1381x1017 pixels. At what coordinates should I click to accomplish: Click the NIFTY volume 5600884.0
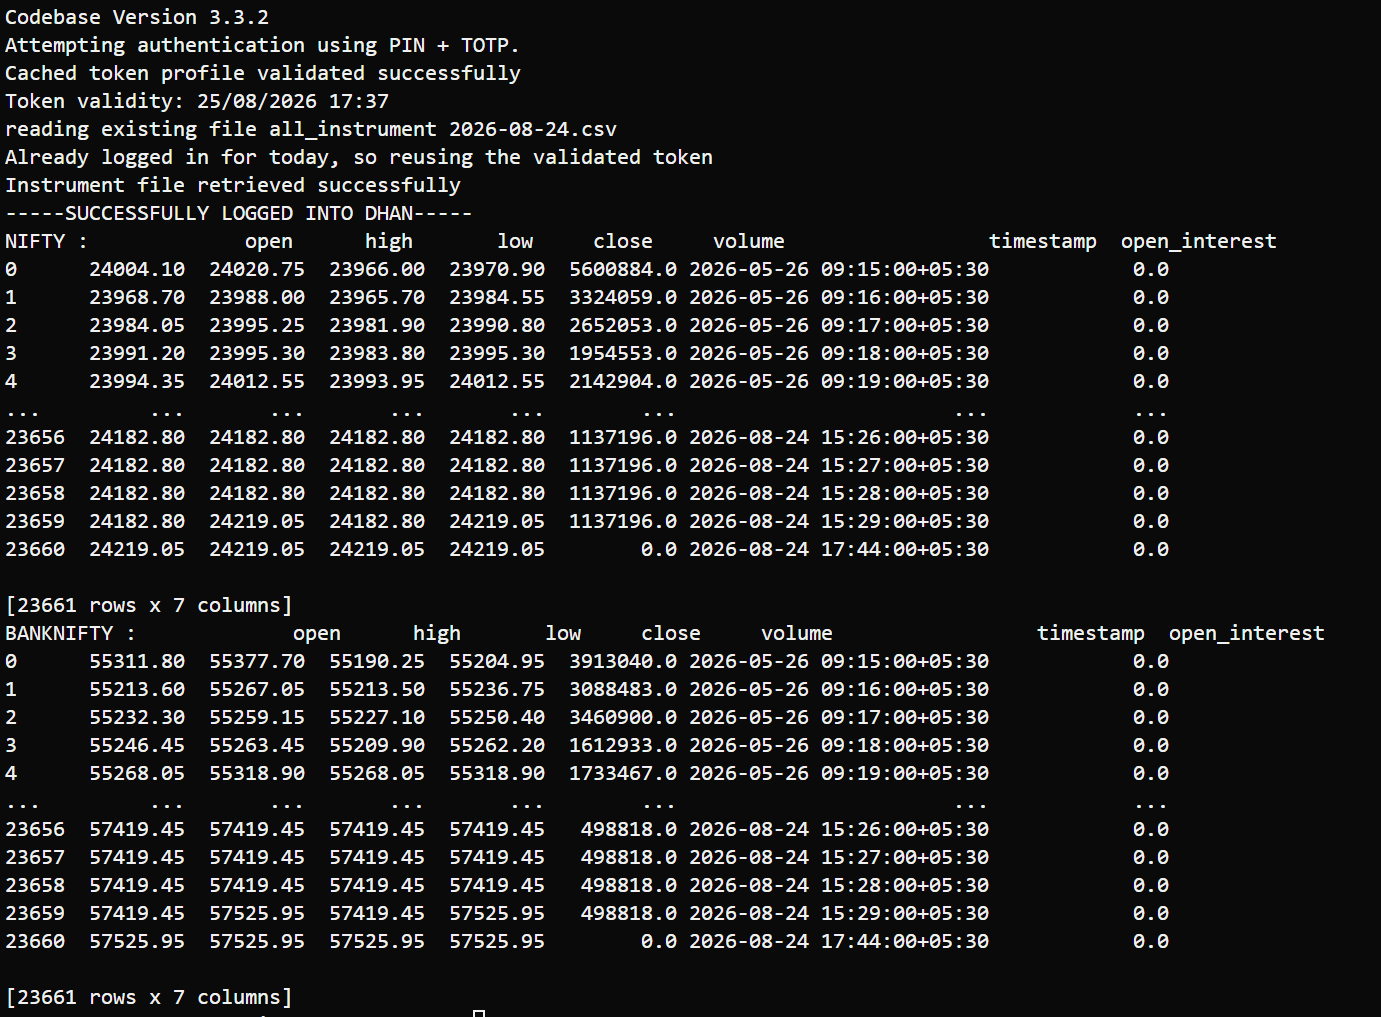pos(623,269)
